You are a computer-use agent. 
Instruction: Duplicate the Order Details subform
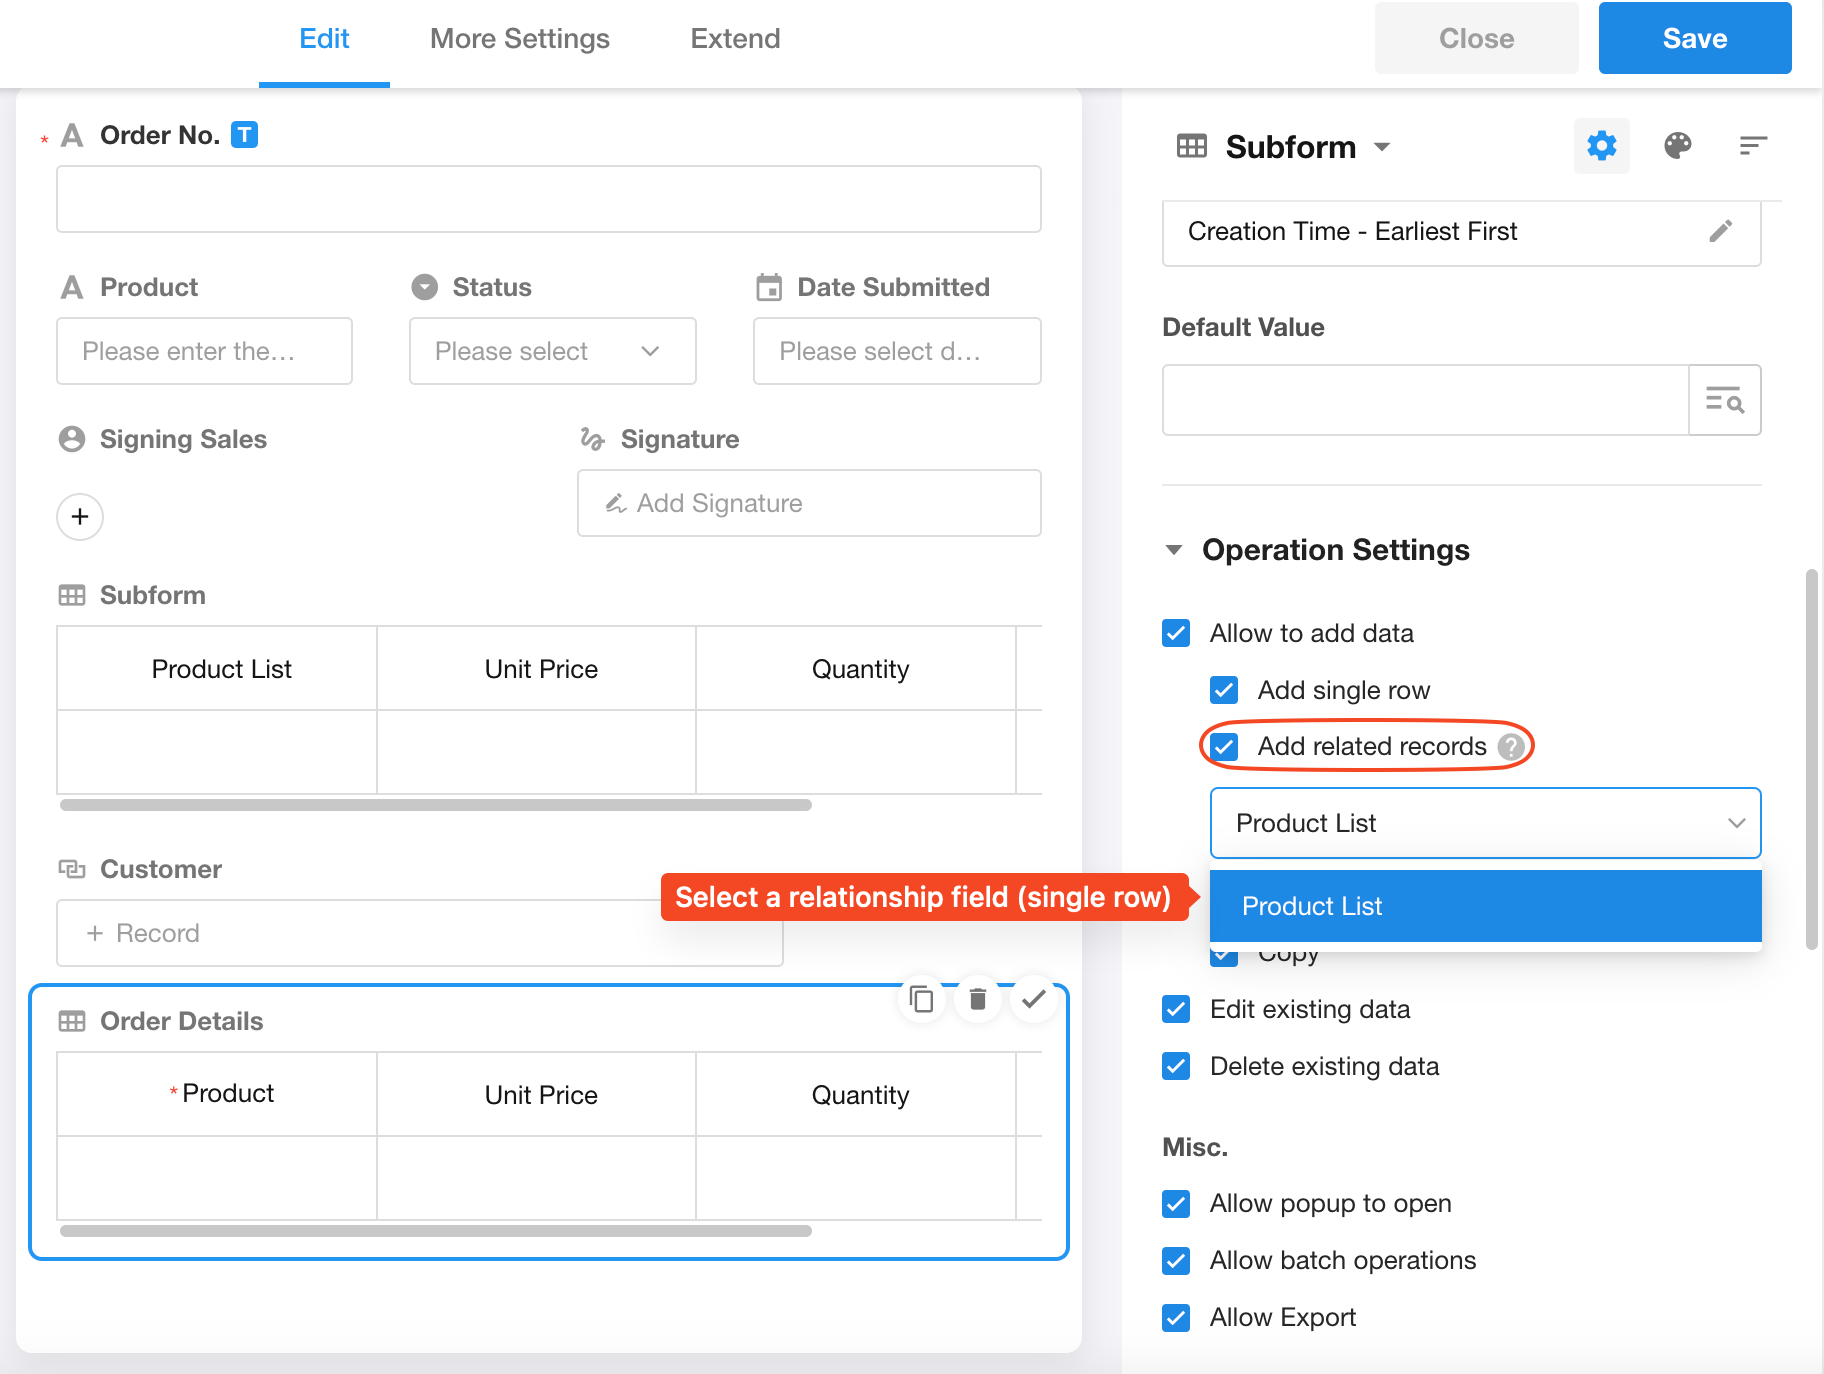(921, 999)
